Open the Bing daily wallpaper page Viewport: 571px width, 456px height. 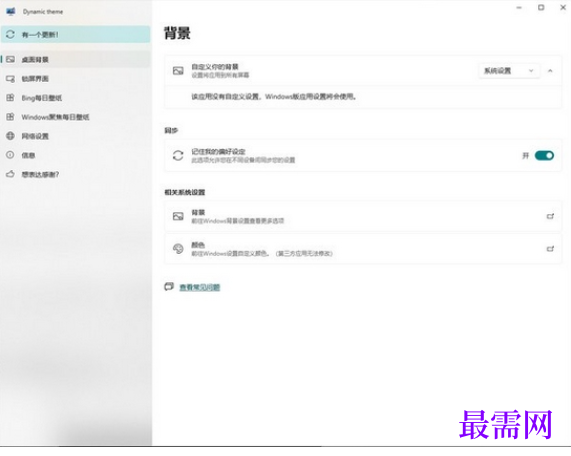(75, 98)
